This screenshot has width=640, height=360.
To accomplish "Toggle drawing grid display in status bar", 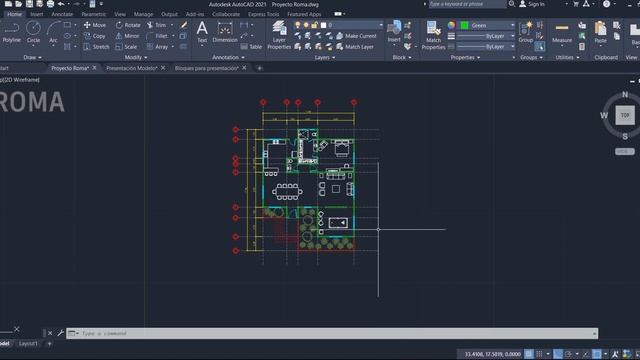I will [529, 354].
